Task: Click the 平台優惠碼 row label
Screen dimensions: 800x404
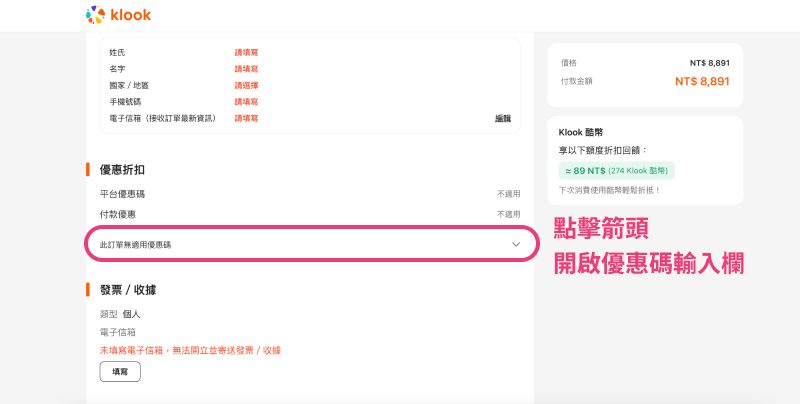Action: (x=122, y=194)
